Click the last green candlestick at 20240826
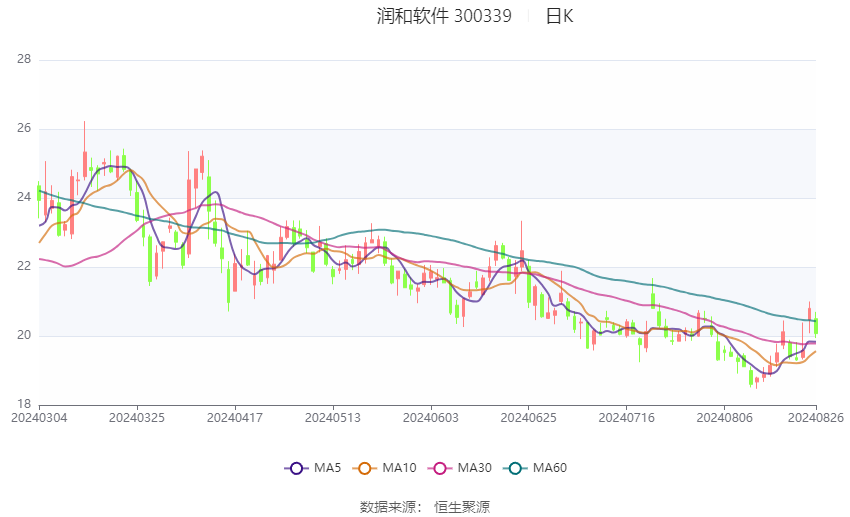850x517 pixels. click(x=816, y=326)
